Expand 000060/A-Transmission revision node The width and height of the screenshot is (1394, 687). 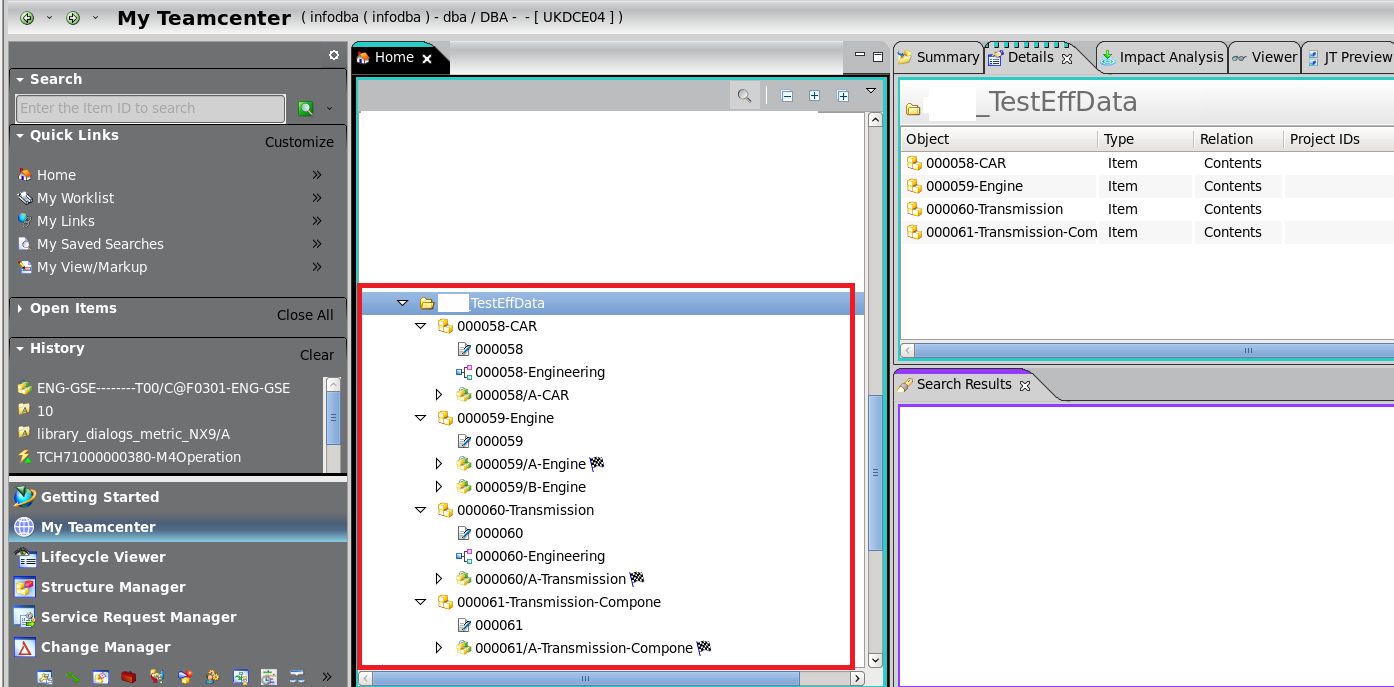coord(439,579)
